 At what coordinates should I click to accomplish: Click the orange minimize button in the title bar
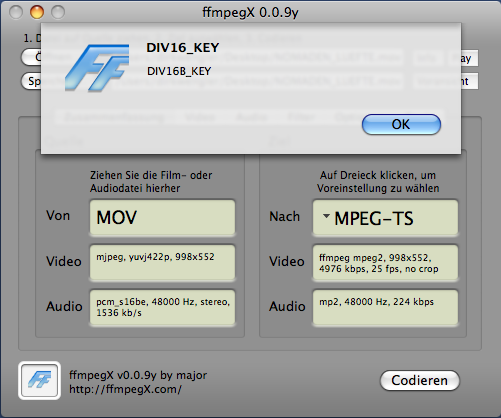(37, 12)
